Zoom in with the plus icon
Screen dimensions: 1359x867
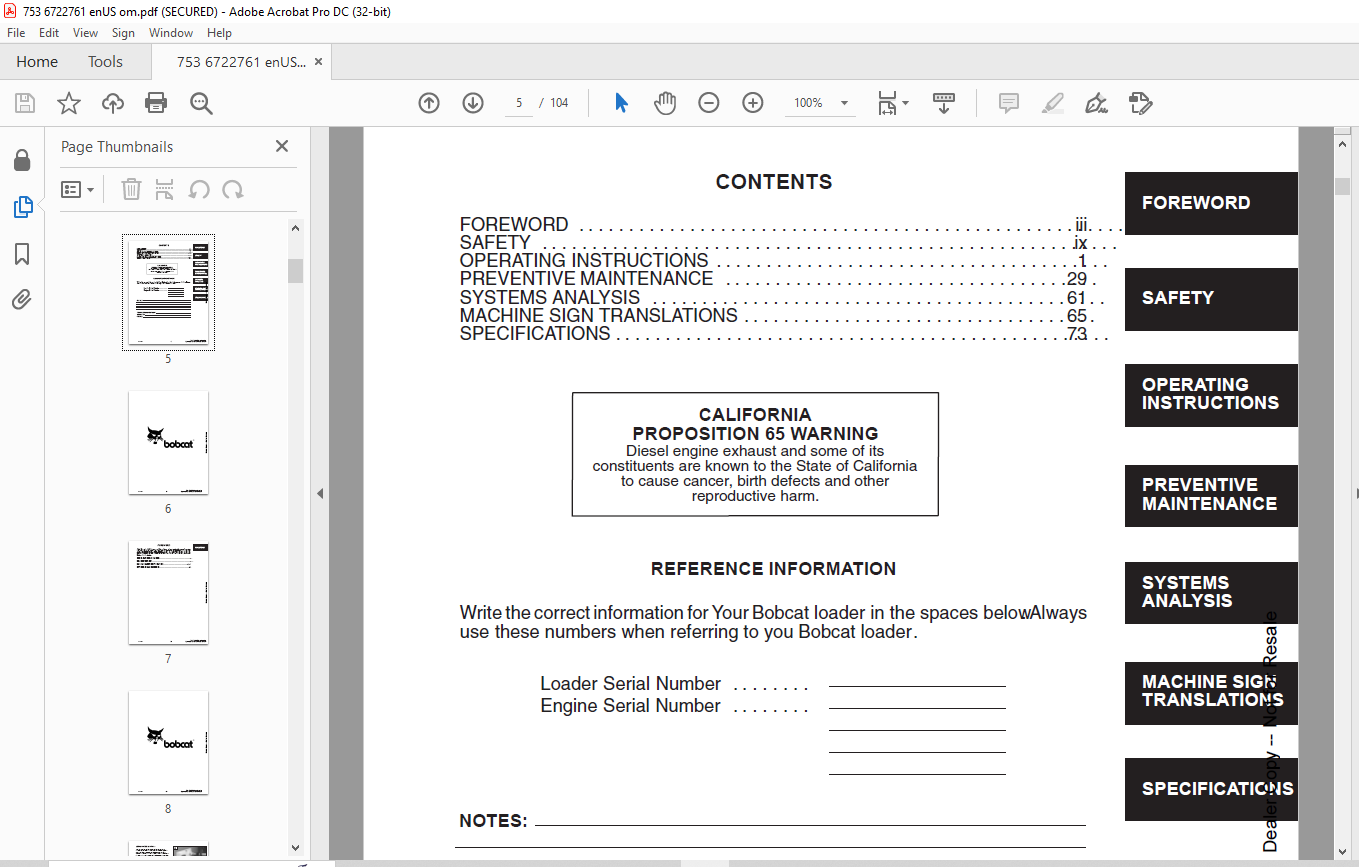click(753, 103)
